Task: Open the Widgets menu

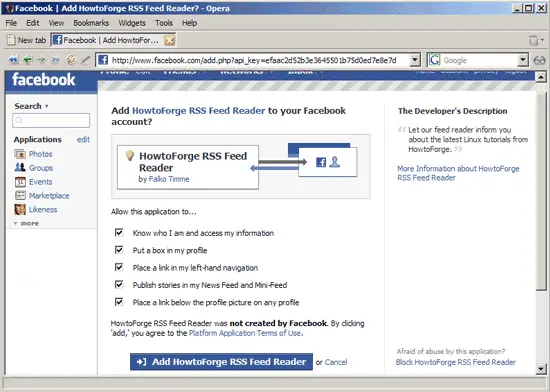Action: tap(132, 23)
